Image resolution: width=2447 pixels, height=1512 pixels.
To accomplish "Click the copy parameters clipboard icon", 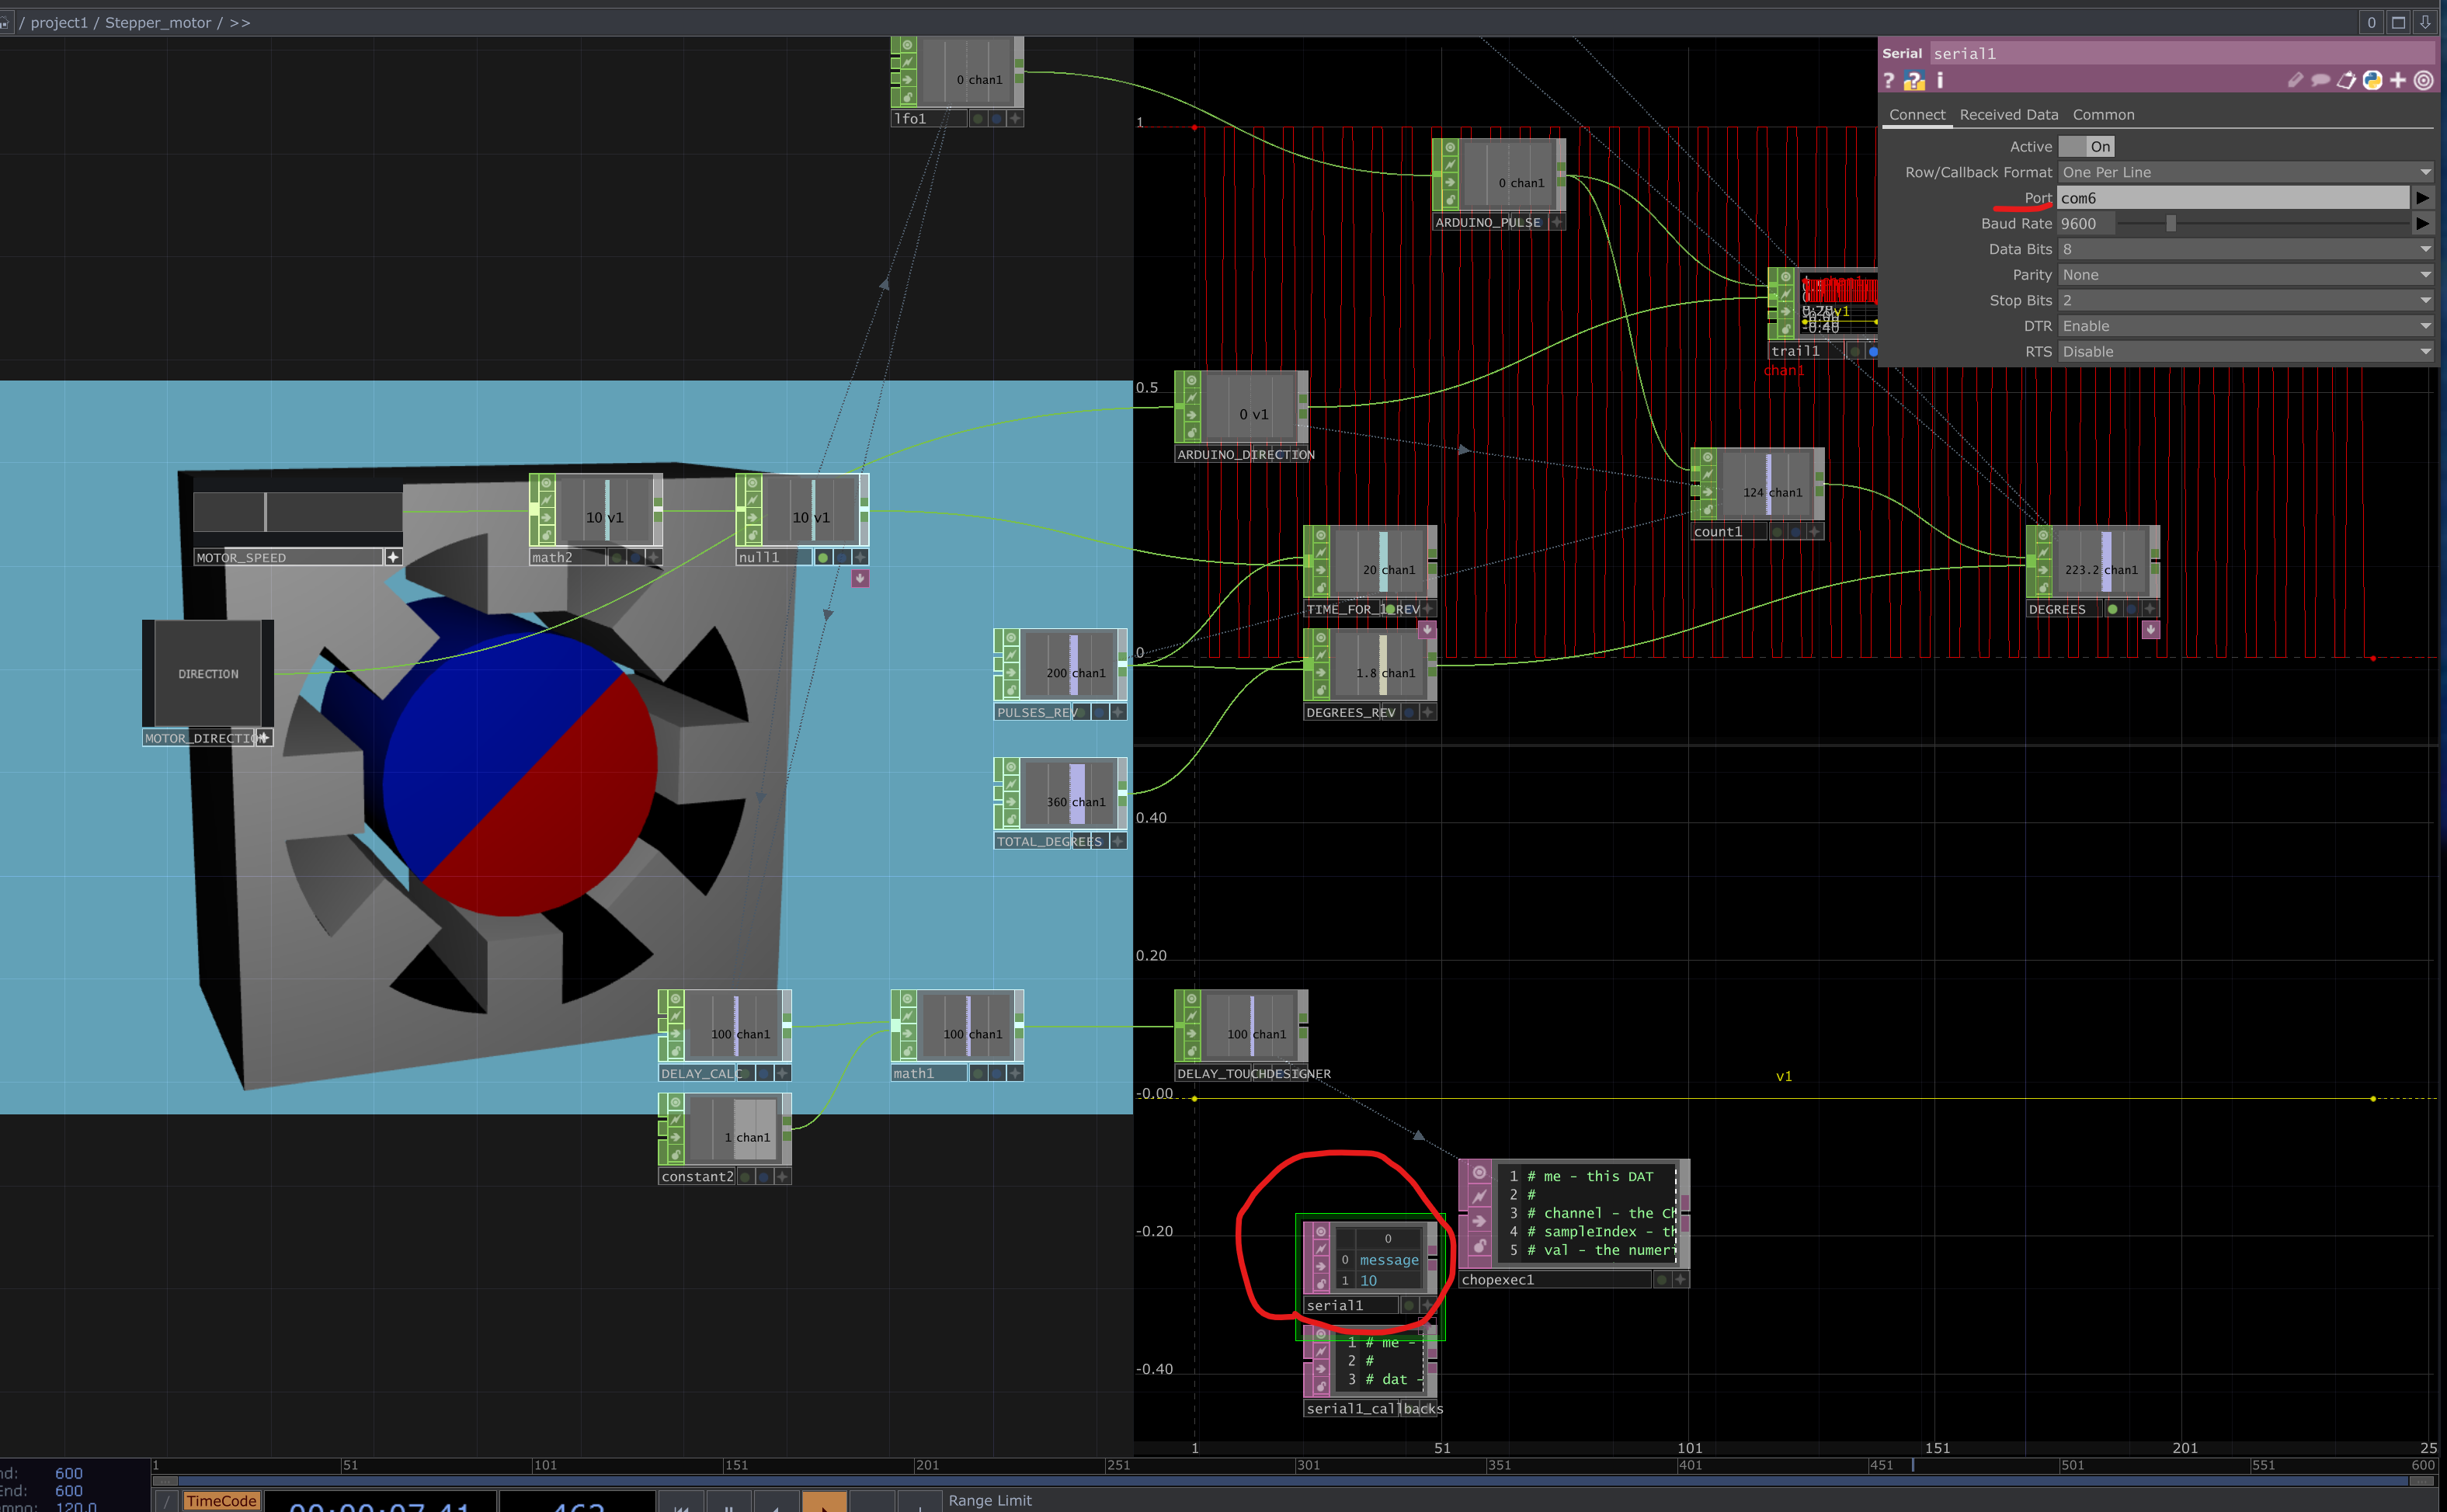I will tap(2346, 81).
